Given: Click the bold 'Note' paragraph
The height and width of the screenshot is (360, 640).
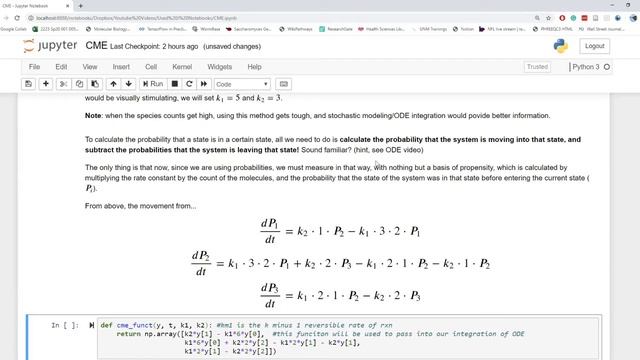Looking at the screenshot, I should (x=318, y=116).
